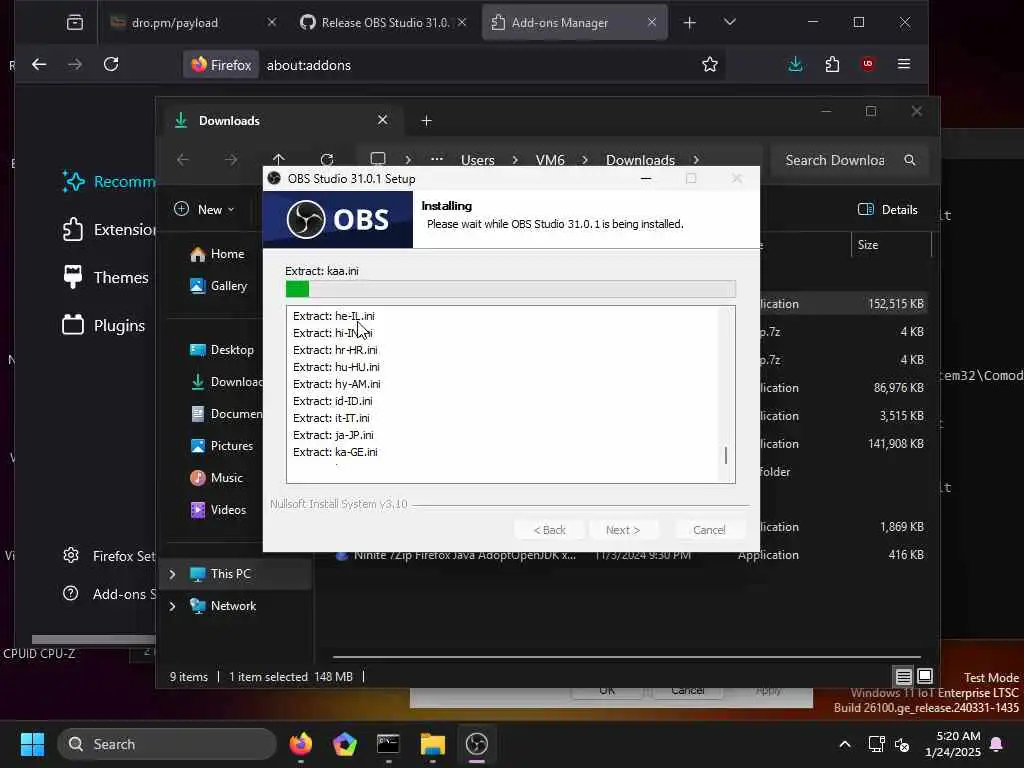Viewport: 1024px width, 768px height.
Task: Click the OBS install progress bar
Action: point(510,289)
